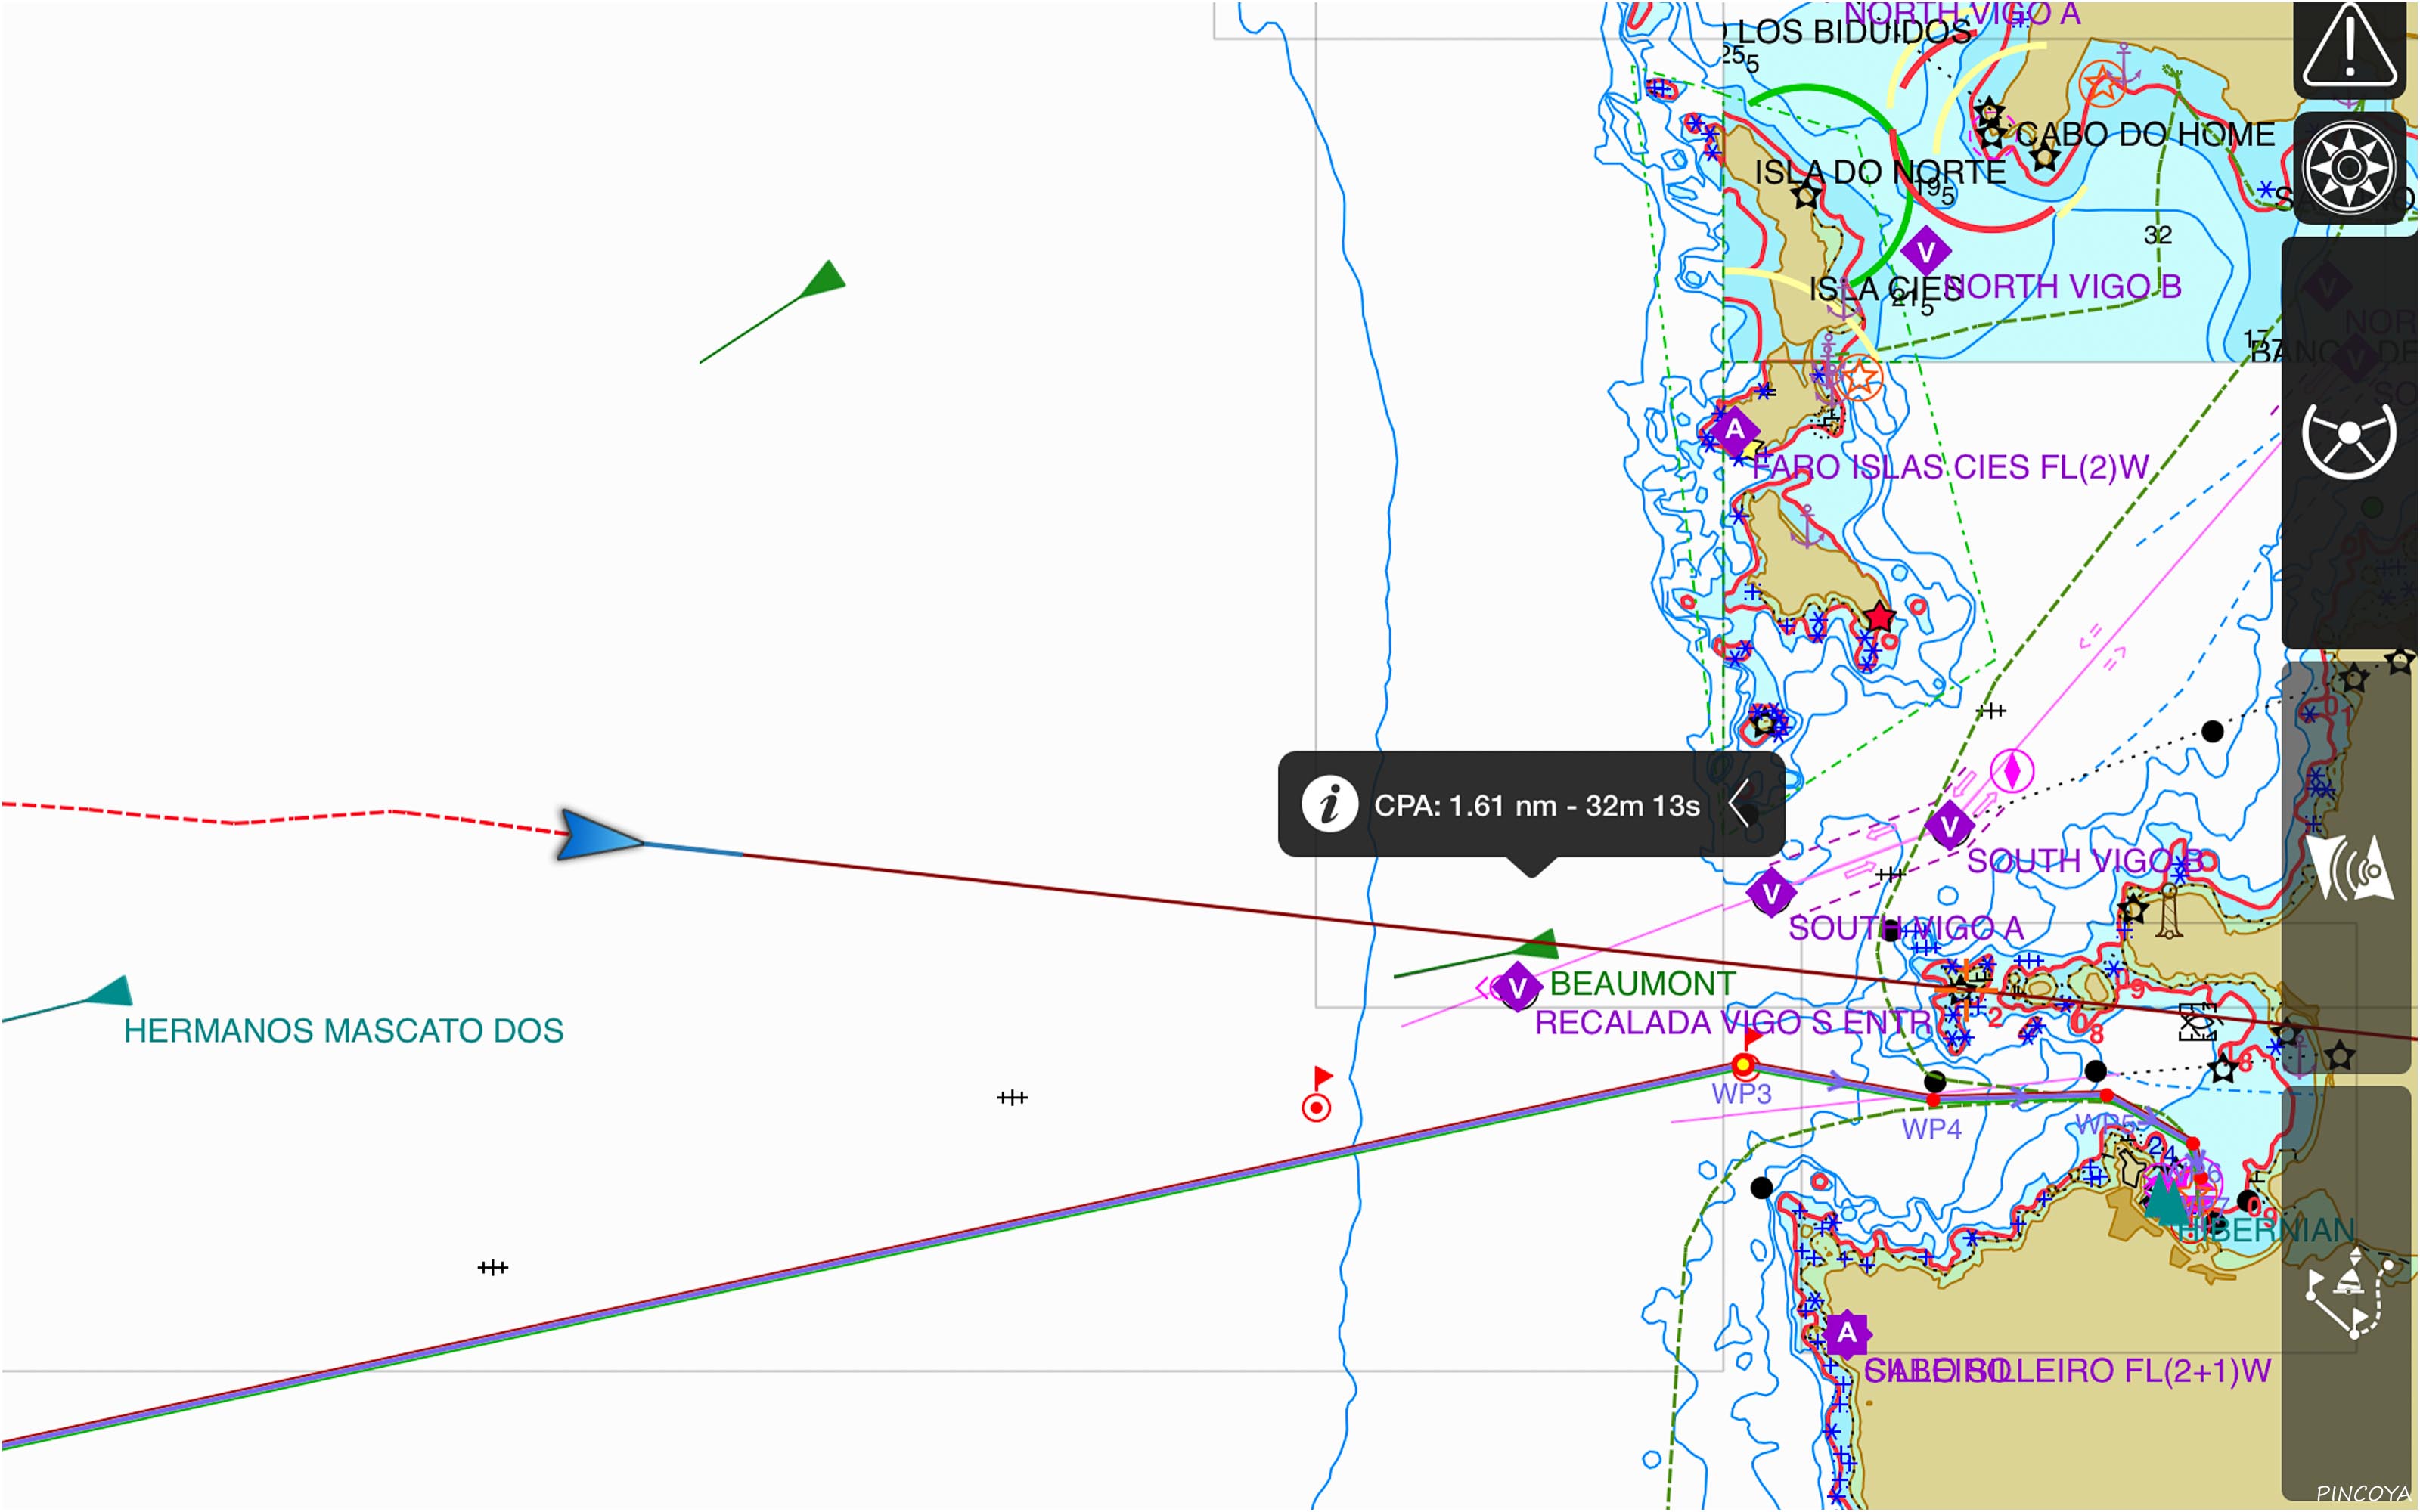
Task: Select the HIBERNIAN teal vessel triangle
Action: [x=2166, y=1200]
